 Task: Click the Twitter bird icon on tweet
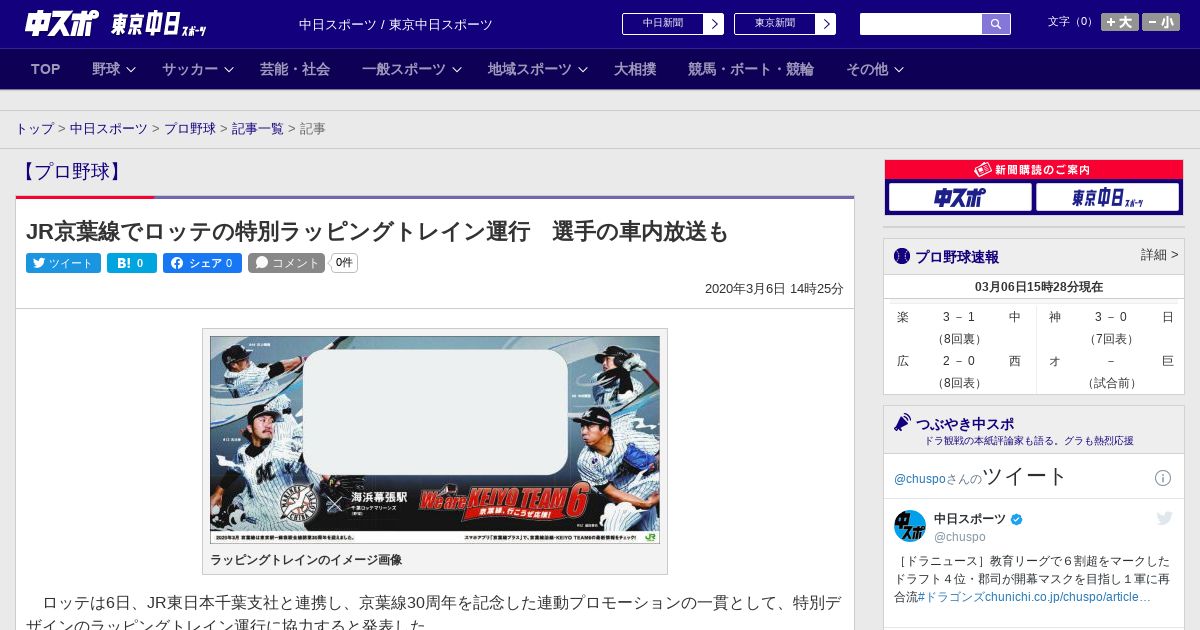click(x=1164, y=518)
